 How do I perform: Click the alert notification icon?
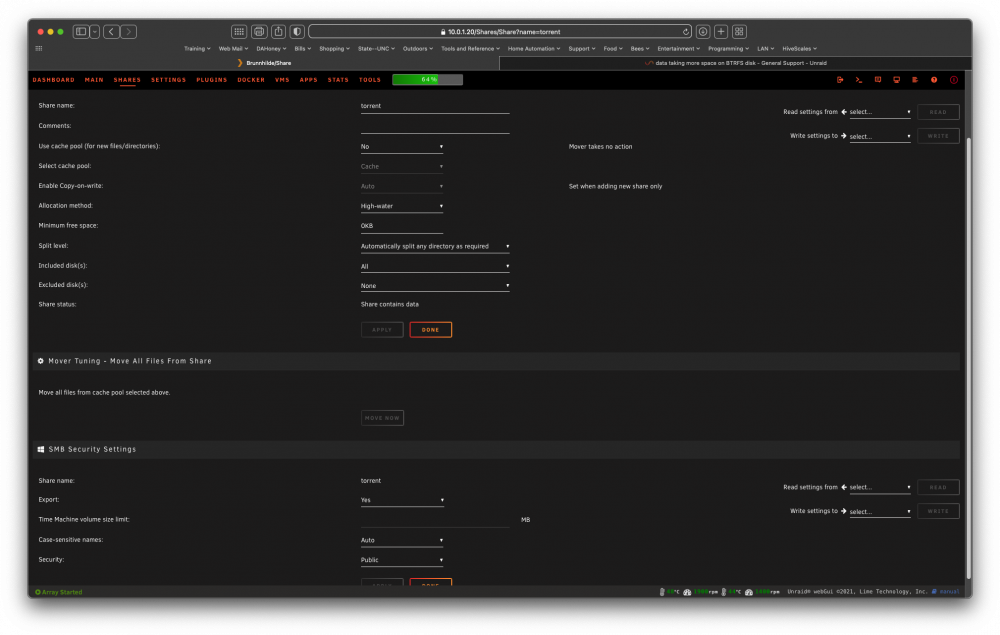[953, 80]
